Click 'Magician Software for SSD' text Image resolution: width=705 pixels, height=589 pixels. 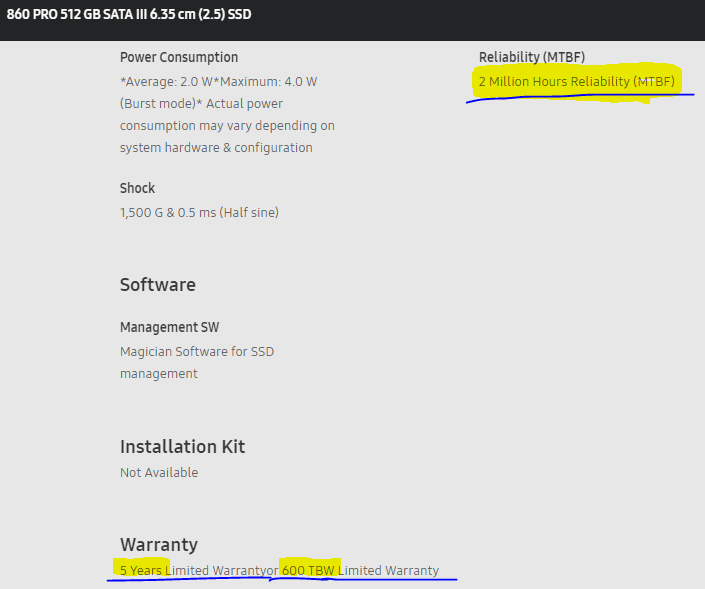[x=197, y=352]
